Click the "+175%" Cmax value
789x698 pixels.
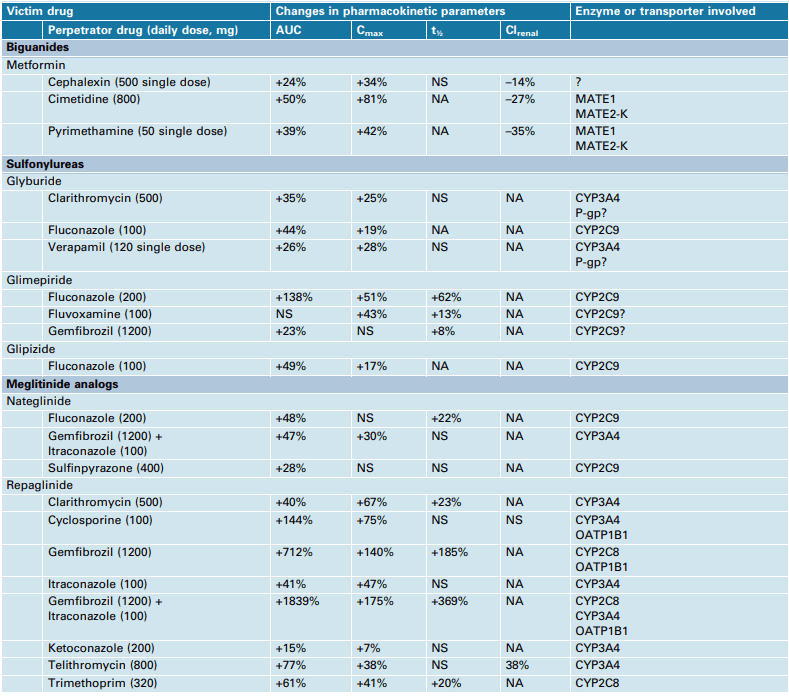(x=375, y=601)
